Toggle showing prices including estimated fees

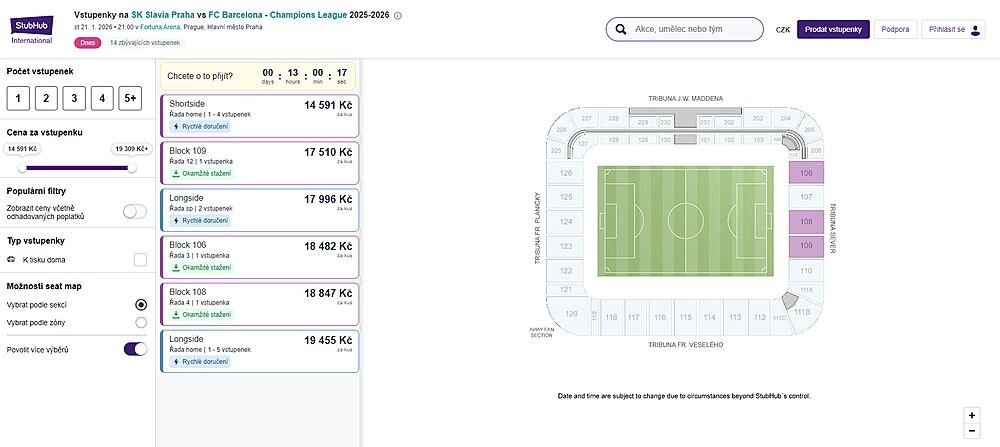[134, 211]
